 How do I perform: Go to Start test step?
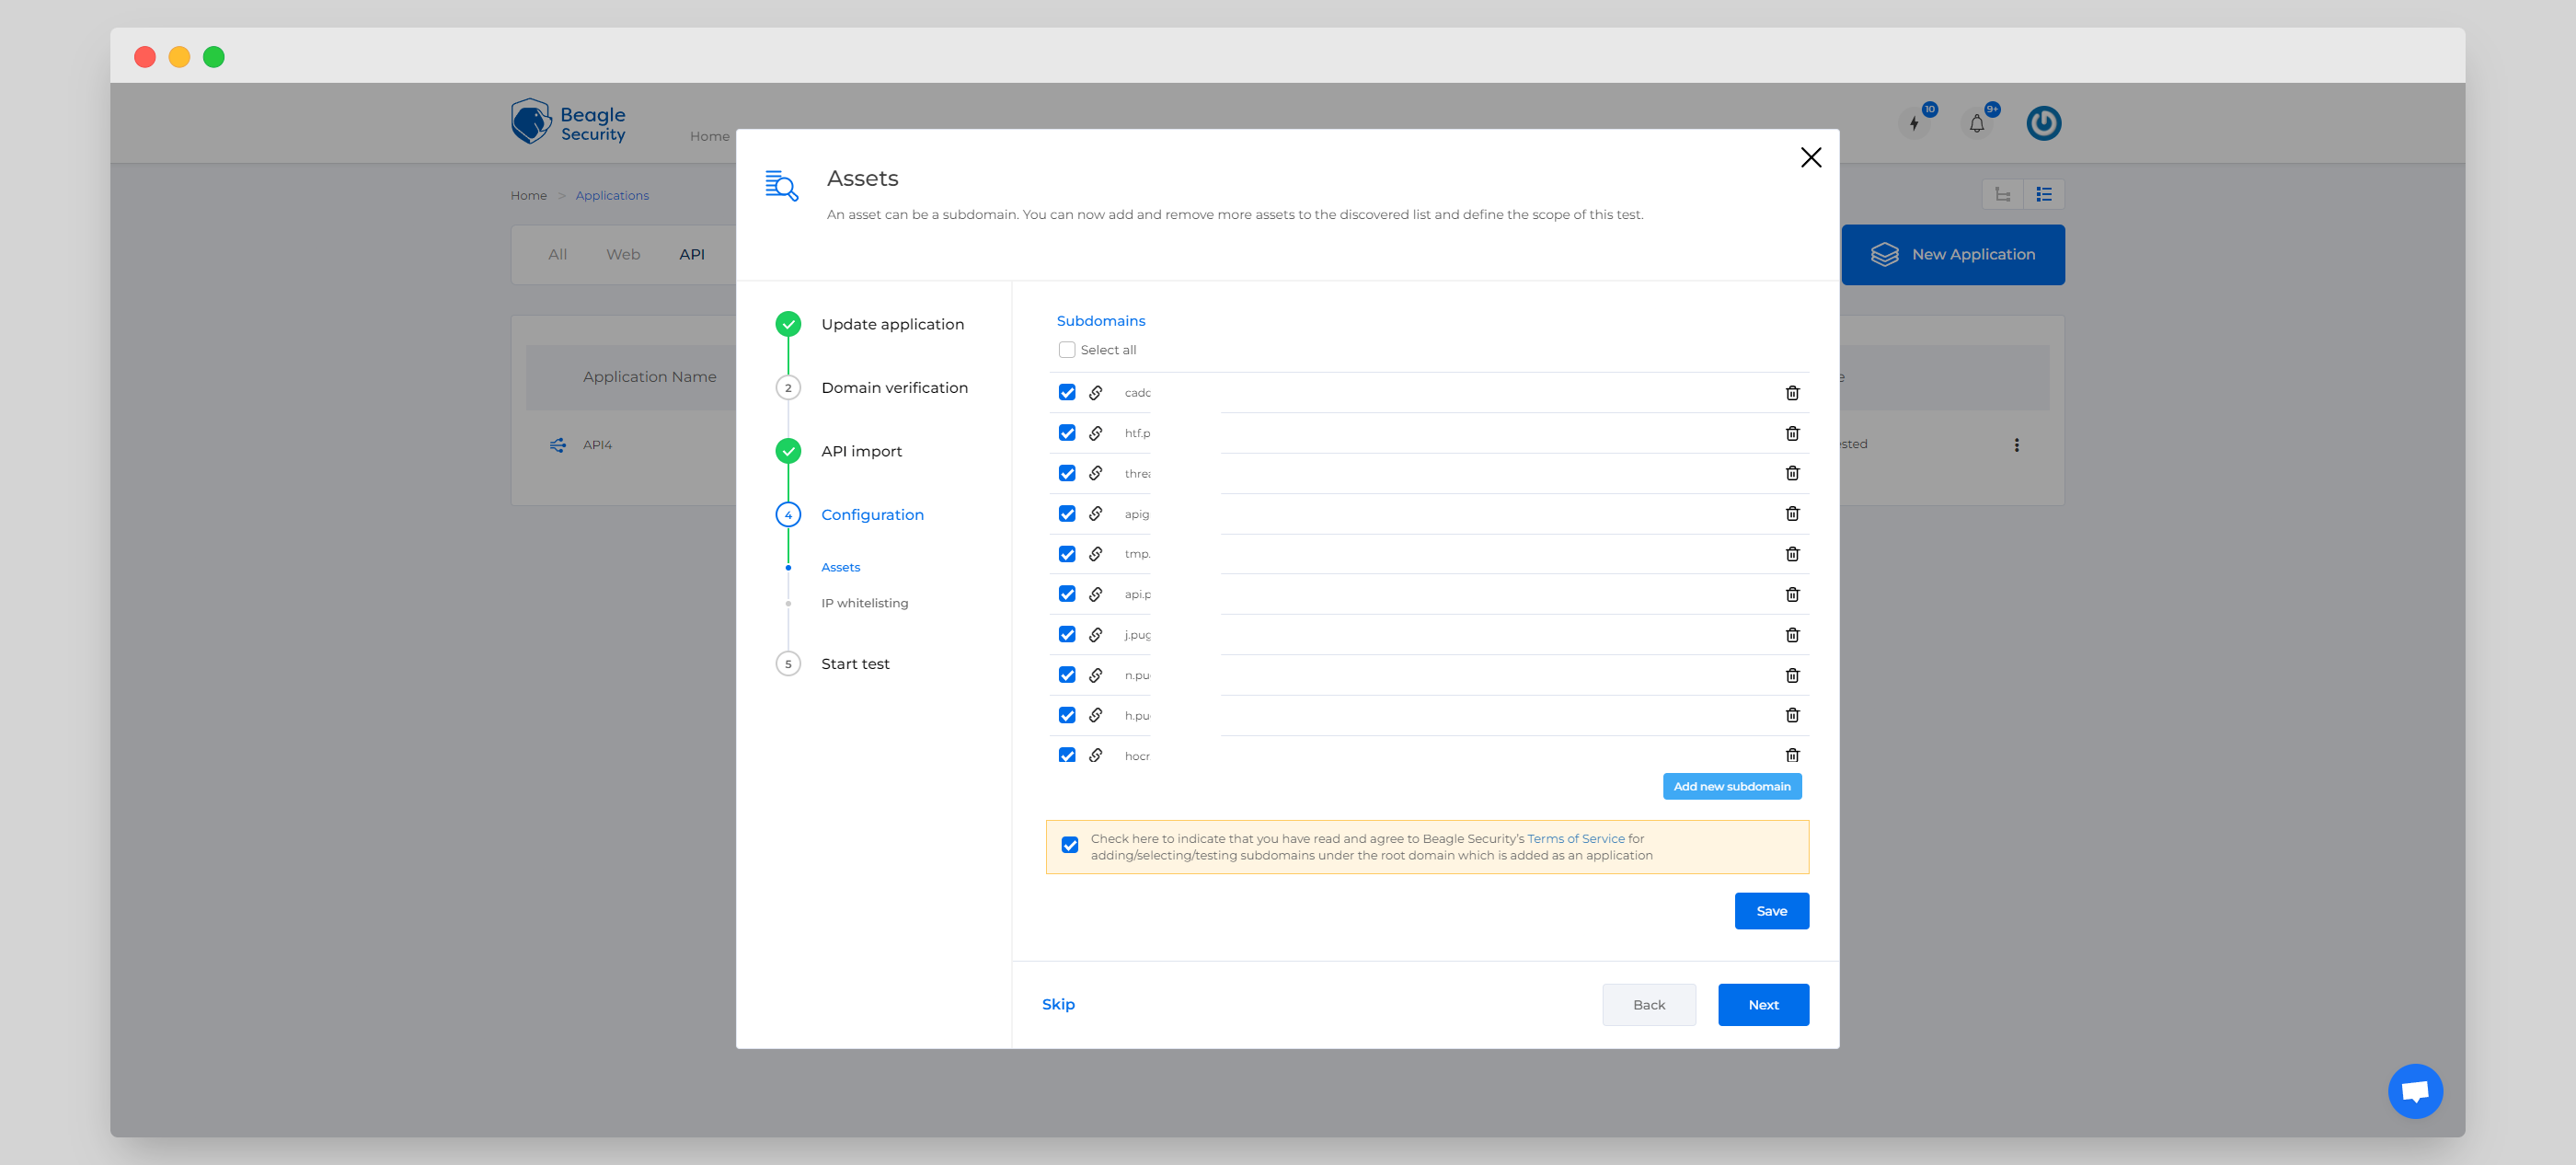[x=855, y=664]
